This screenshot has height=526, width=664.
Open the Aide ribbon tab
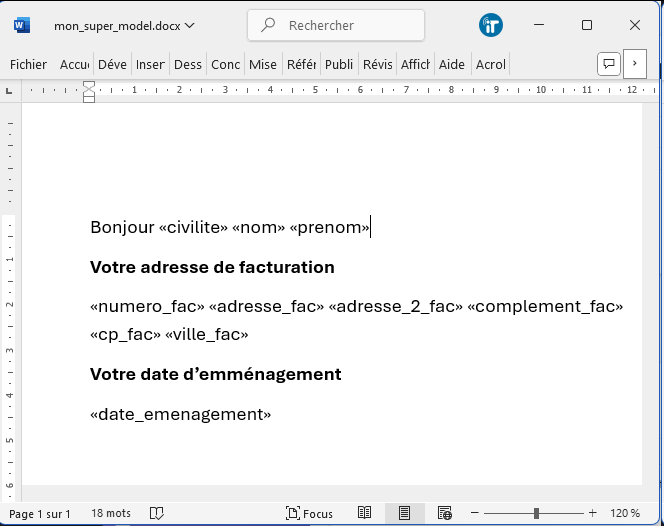coord(452,64)
